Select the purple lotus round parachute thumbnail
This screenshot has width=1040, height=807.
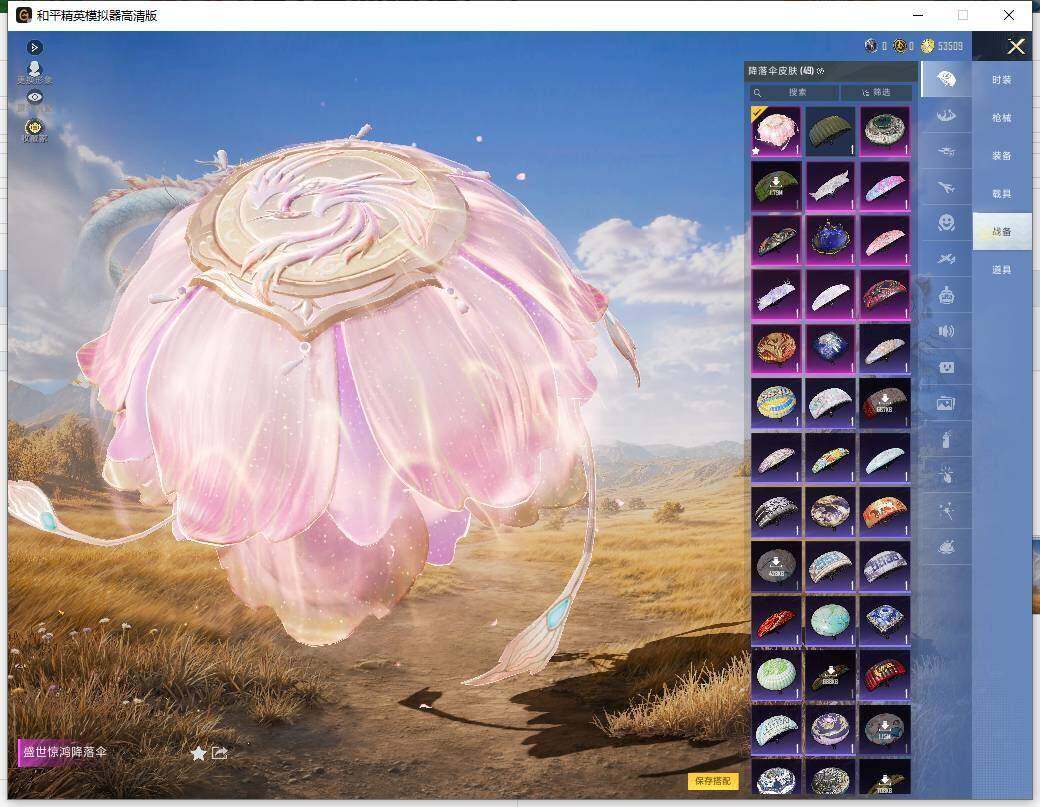click(830, 729)
